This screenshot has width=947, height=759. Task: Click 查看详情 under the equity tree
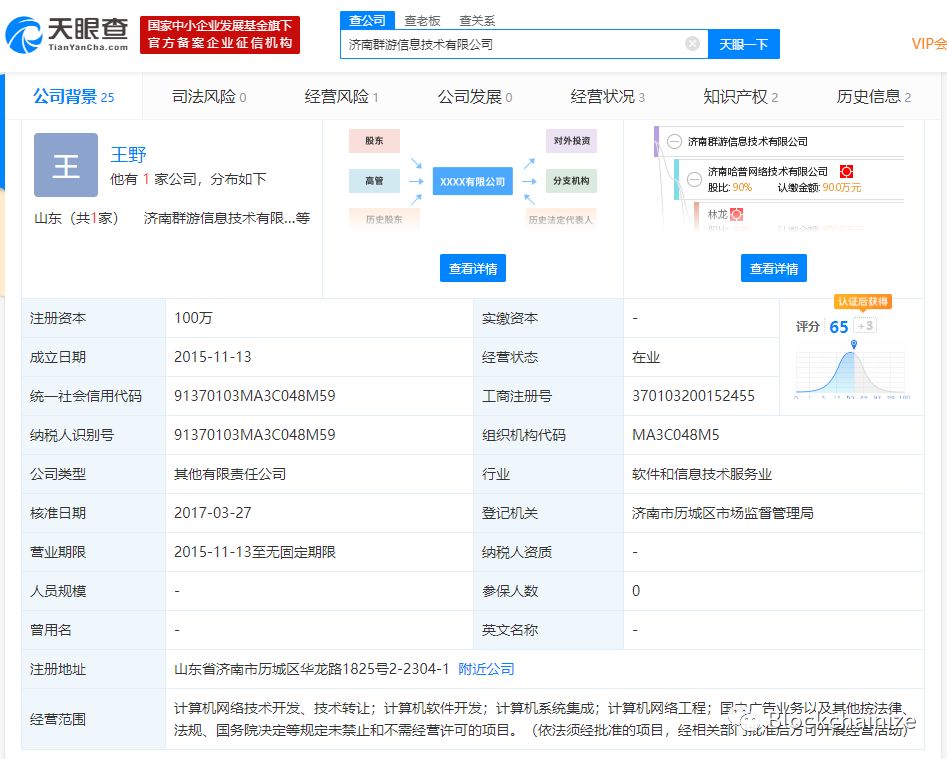[x=774, y=268]
